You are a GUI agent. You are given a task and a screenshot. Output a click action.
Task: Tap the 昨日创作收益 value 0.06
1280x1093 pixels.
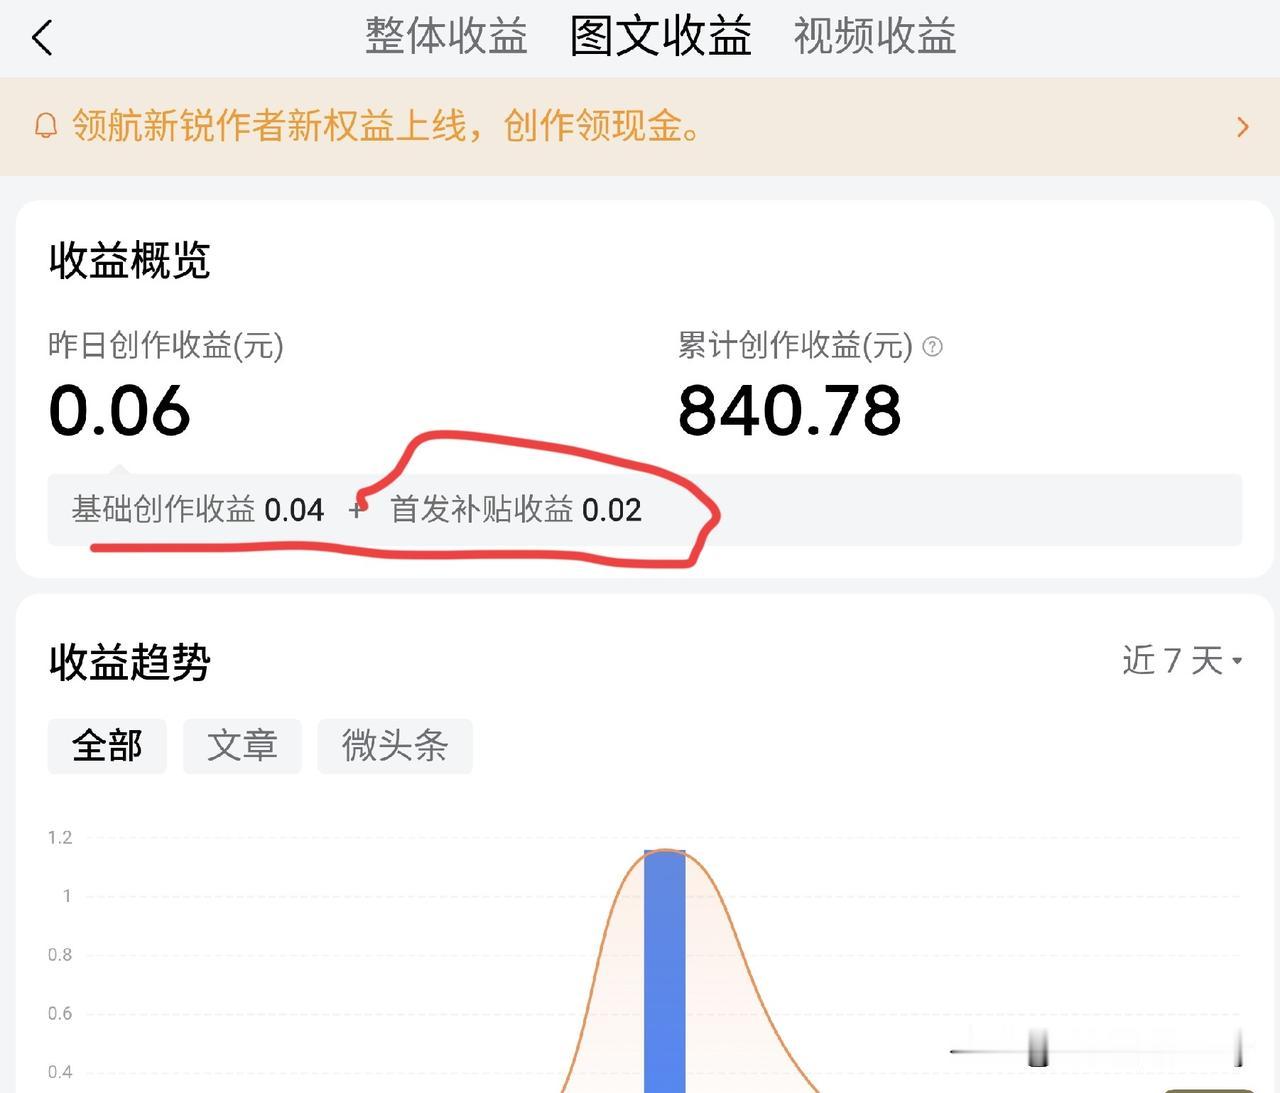119,411
